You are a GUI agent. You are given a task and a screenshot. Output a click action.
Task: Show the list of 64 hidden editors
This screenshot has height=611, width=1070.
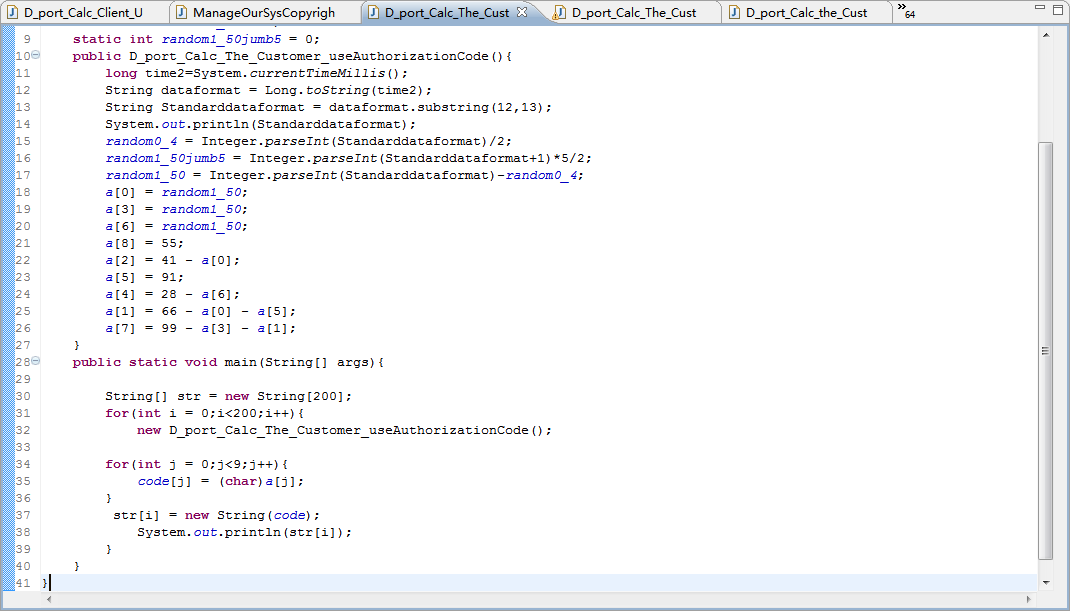906,10
